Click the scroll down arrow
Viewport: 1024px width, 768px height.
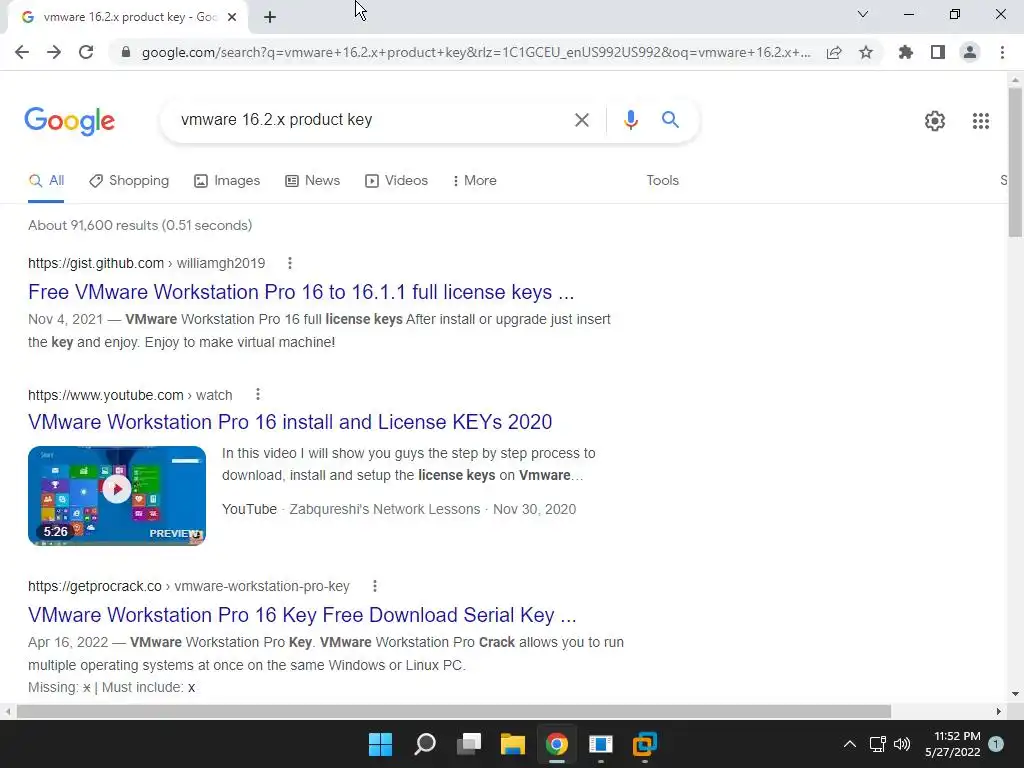(x=1015, y=694)
